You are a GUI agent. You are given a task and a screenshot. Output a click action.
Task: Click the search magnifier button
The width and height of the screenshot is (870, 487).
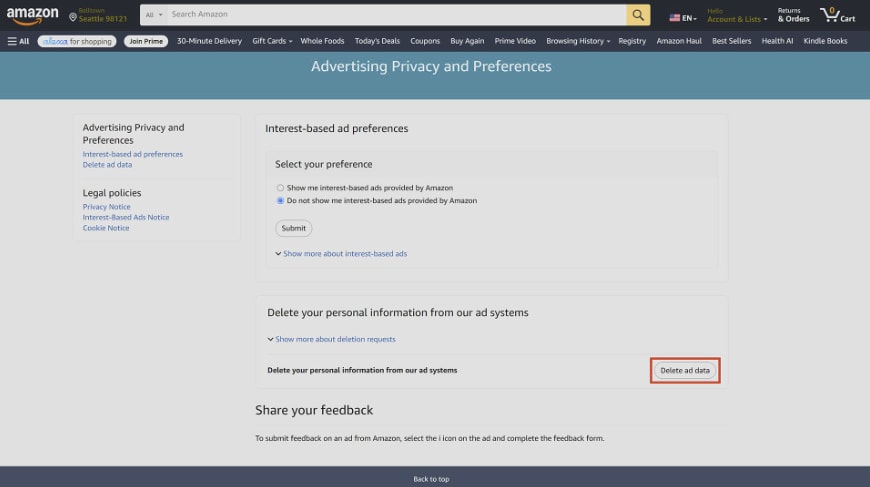click(x=638, y=15)
